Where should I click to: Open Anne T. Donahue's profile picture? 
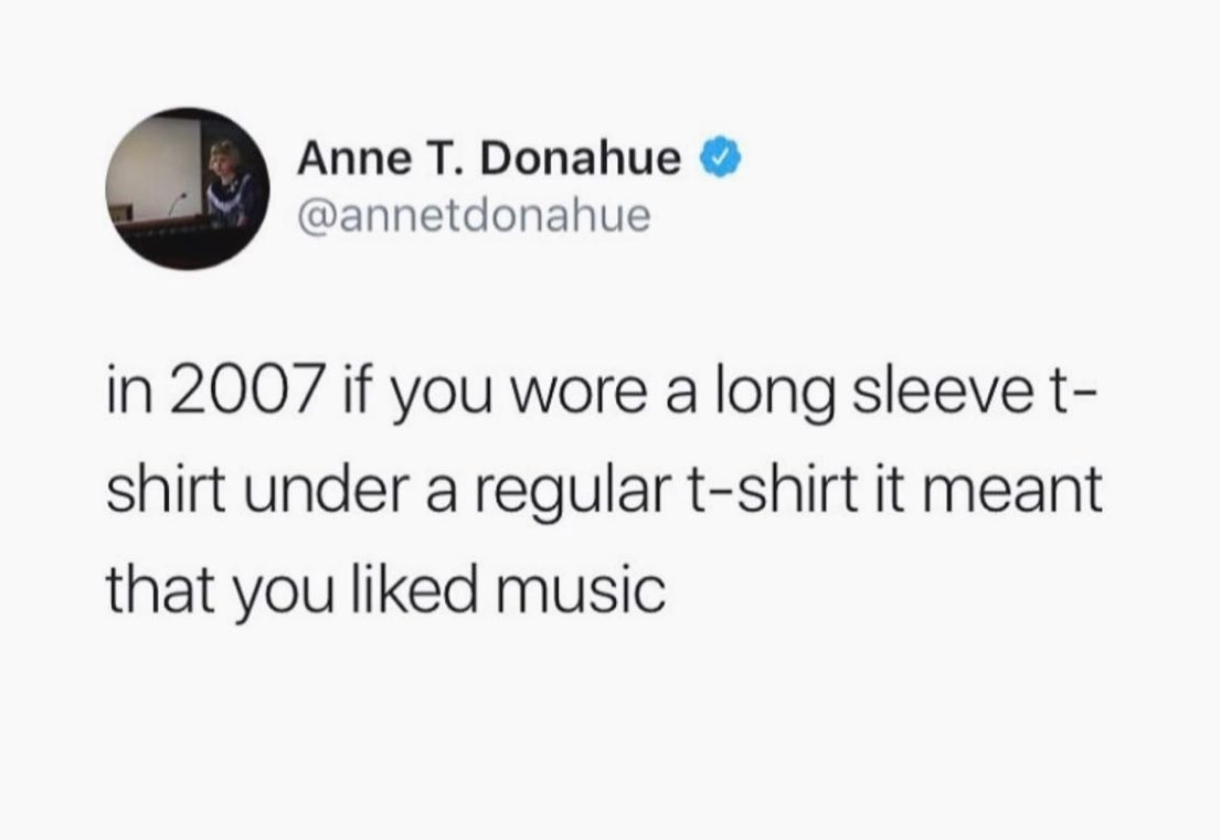189,189
